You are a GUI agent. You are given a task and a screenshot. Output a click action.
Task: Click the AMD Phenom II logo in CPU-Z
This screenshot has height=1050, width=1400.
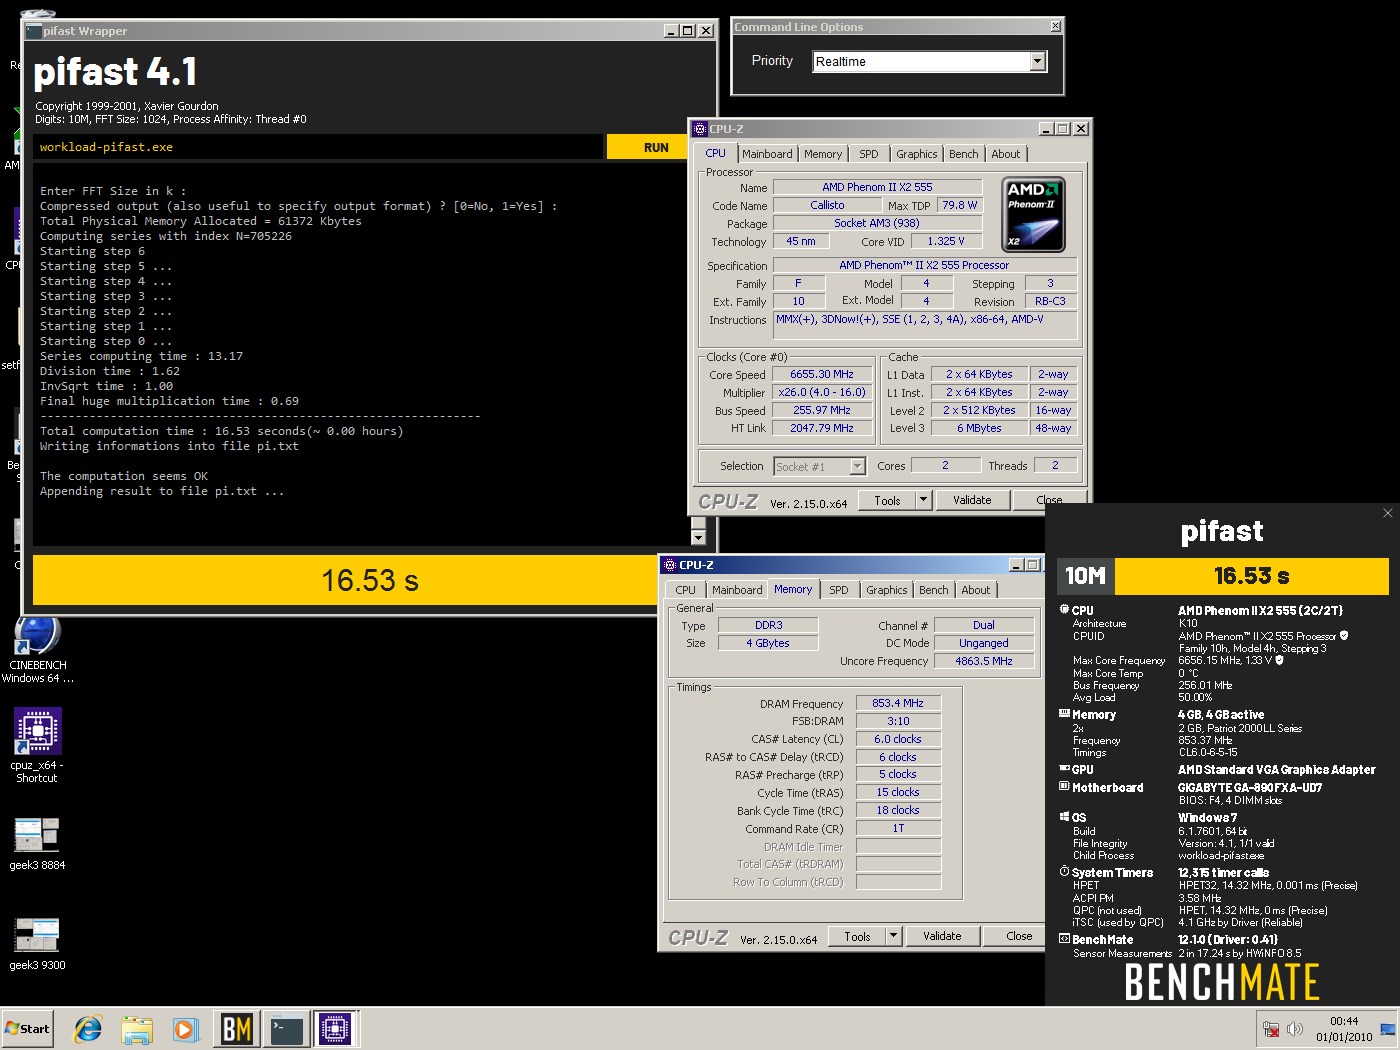pyautogui.click(x=1033, y=214)
